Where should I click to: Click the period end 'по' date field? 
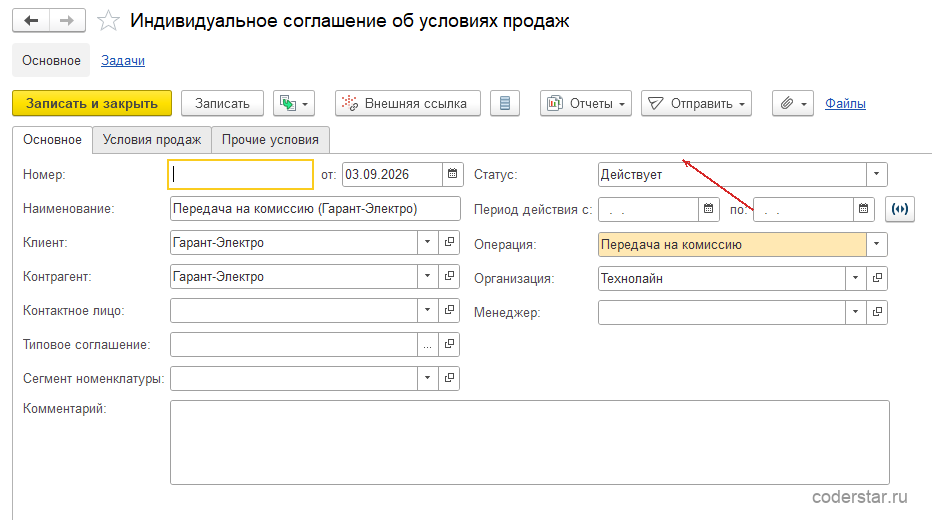804,209
